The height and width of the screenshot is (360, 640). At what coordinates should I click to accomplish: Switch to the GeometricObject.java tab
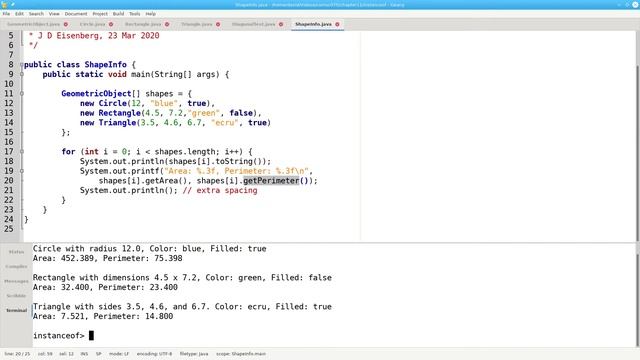[33, 24]
